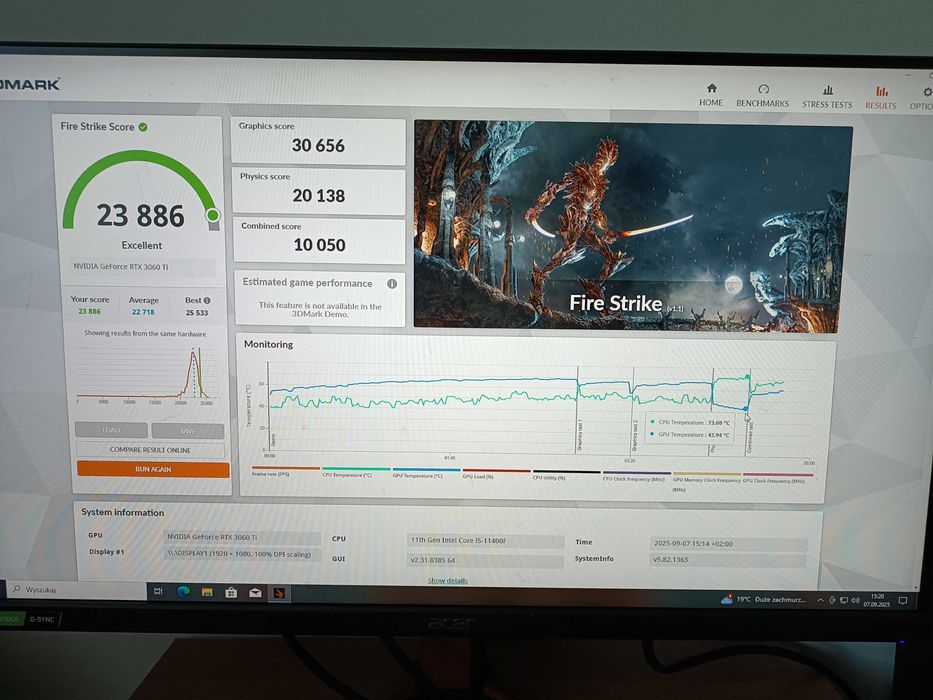
Task: Open Task View on the taskbar
Action: [158, 591]
